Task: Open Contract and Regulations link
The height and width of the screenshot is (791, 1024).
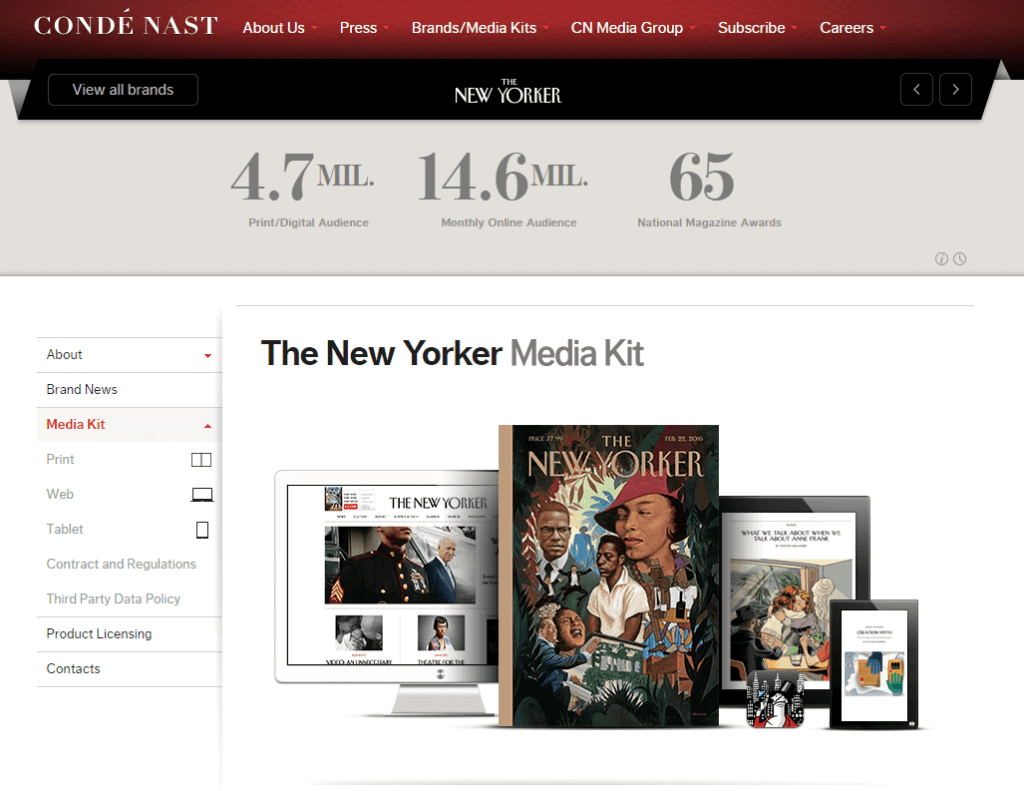Action: click(x=121, y=564)
